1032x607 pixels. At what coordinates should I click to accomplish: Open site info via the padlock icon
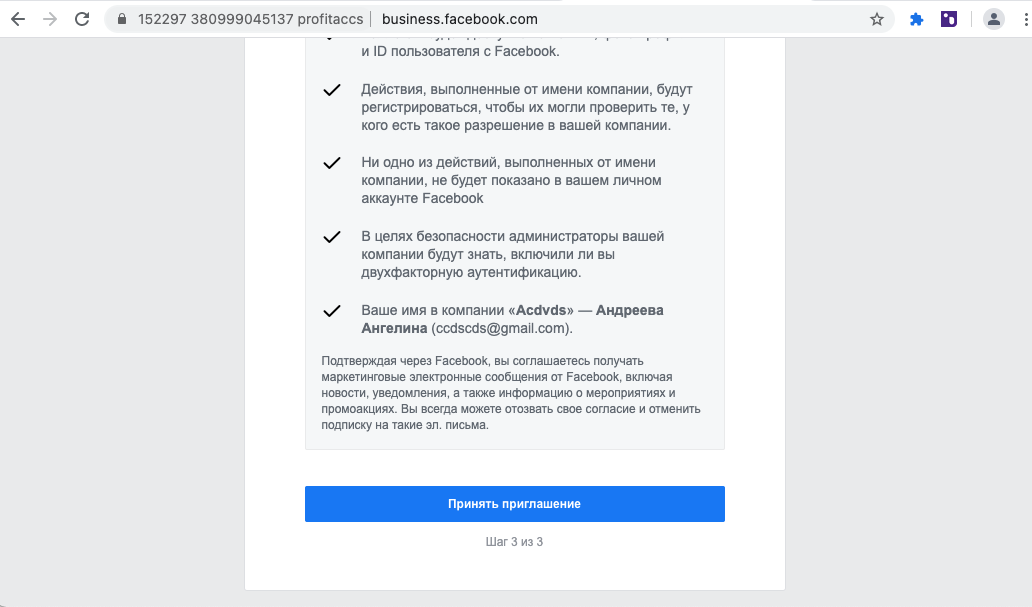122,19
